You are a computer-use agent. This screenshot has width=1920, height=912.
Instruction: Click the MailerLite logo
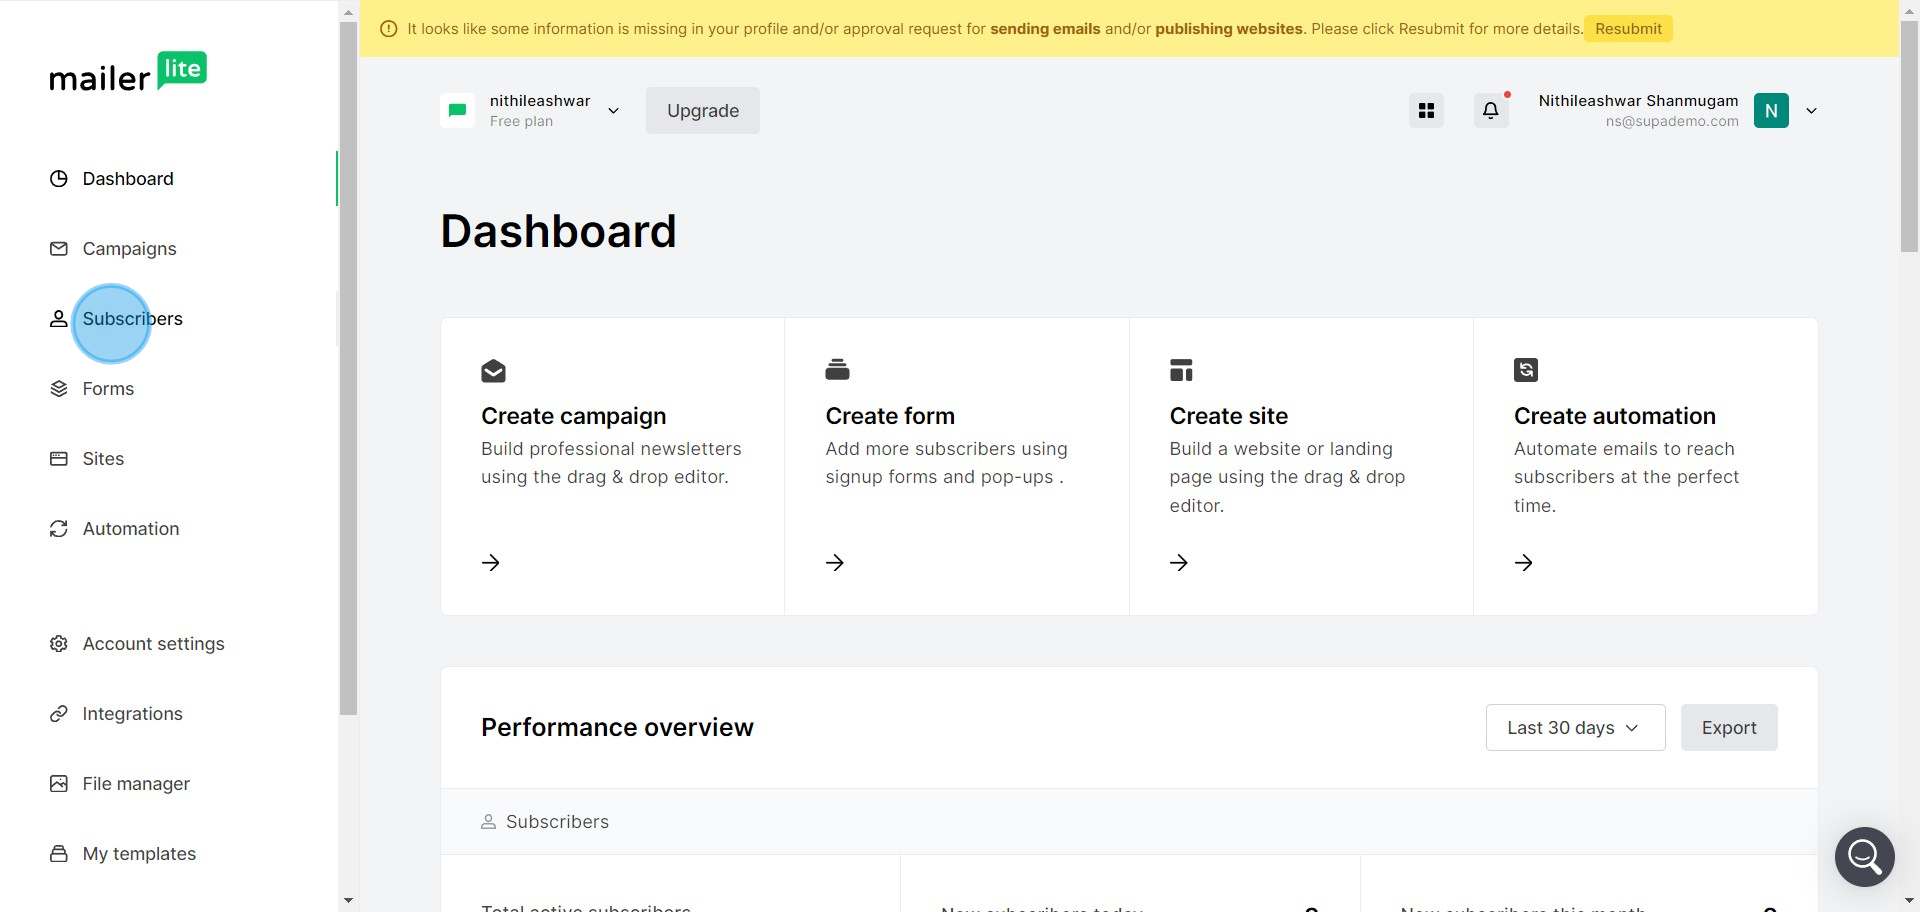coord(128,72)
